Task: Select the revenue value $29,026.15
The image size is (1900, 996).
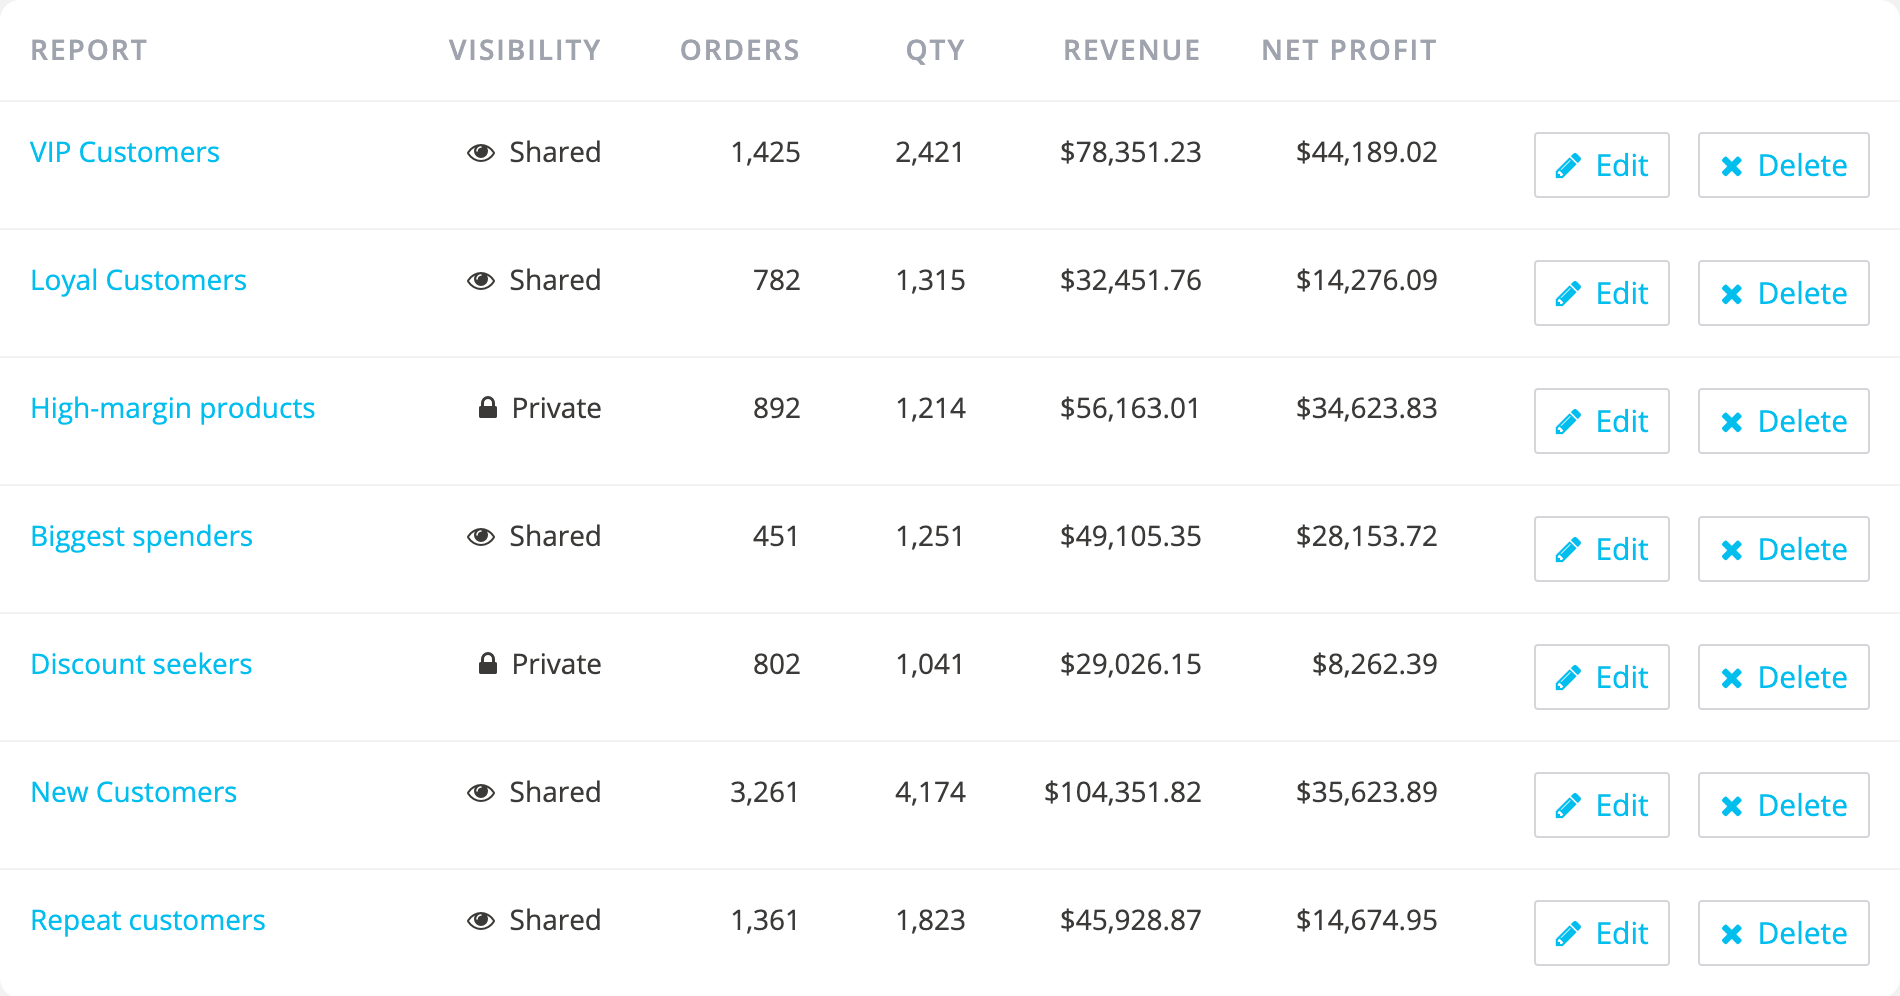Action: pyautogui.click(x=1131, y=664)
